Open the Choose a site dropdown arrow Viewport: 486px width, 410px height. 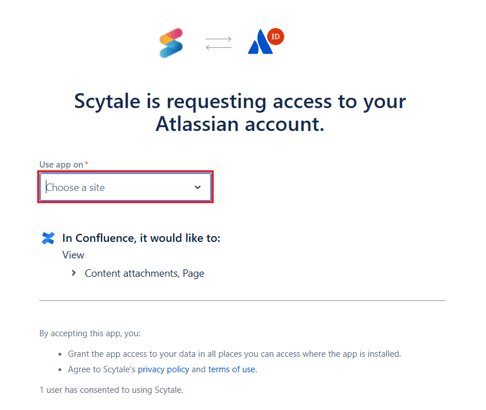(198, 187)
